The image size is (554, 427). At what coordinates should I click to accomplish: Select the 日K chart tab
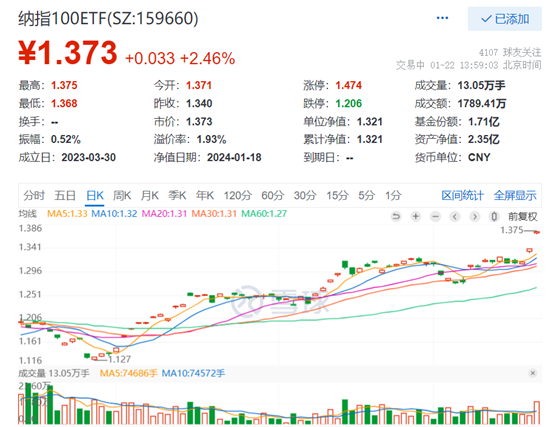click(x=95, y=195)
